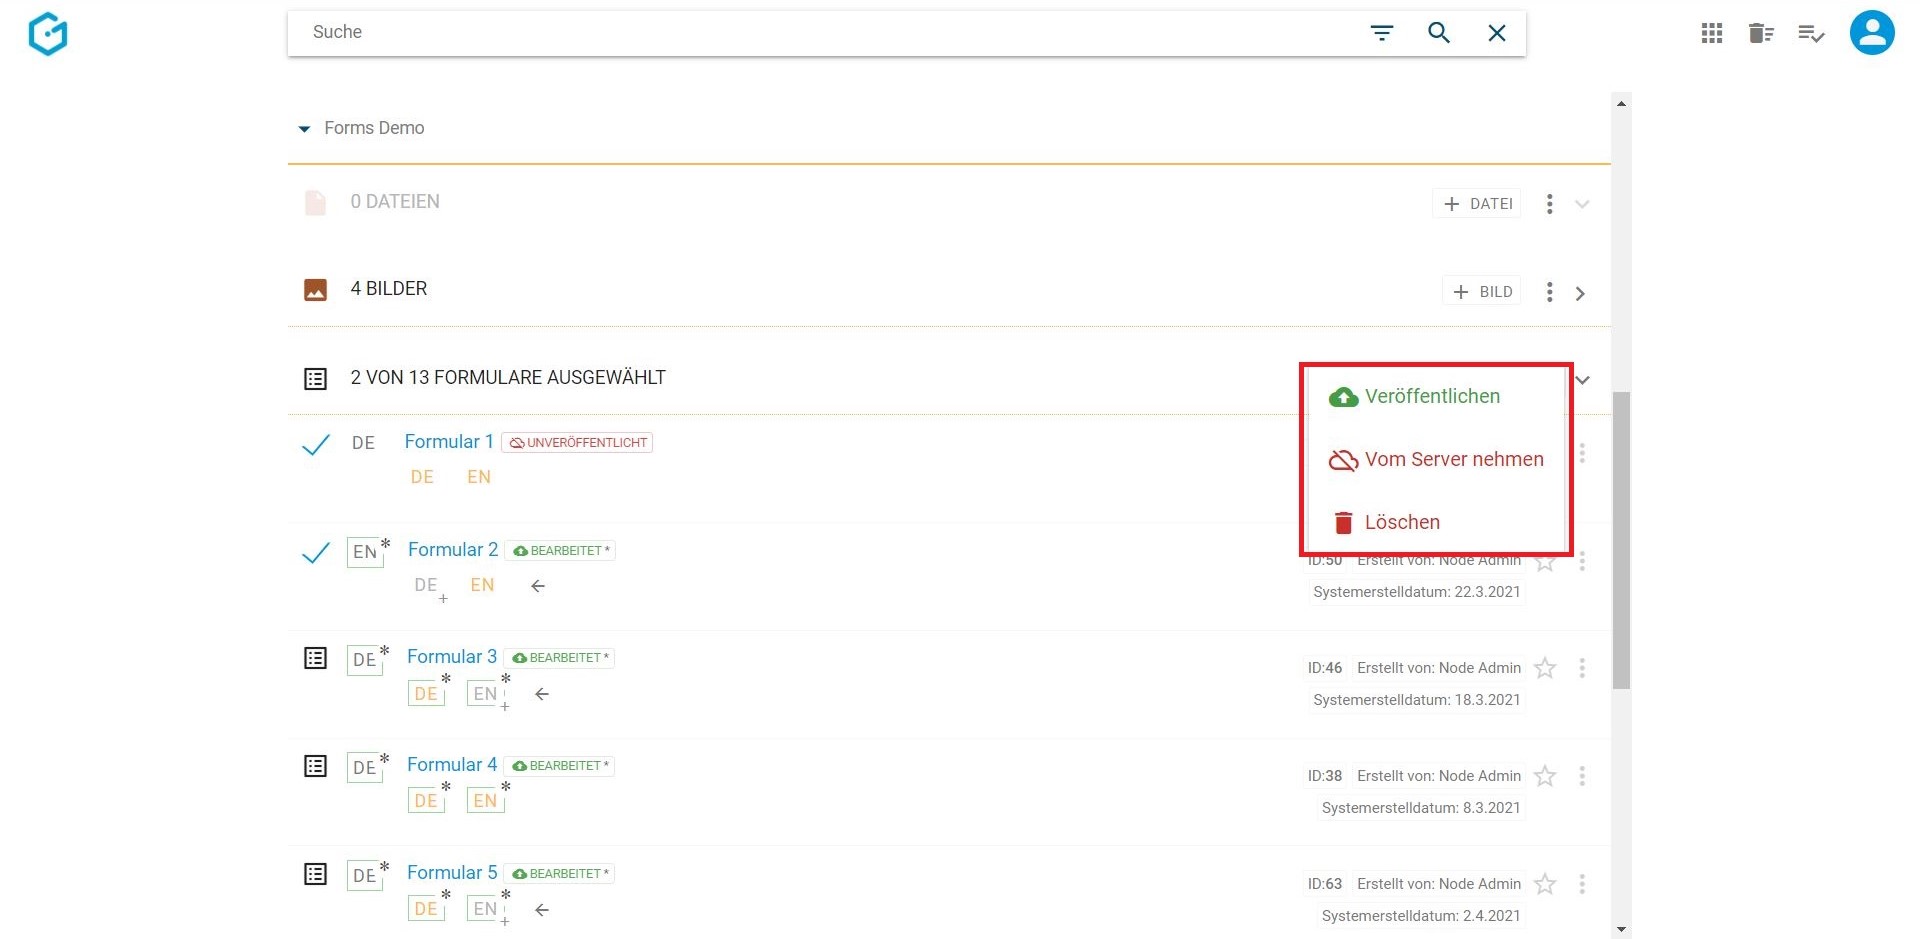
Task: Uncheck the selected Formular 2
Action: [x=316, y=552]
